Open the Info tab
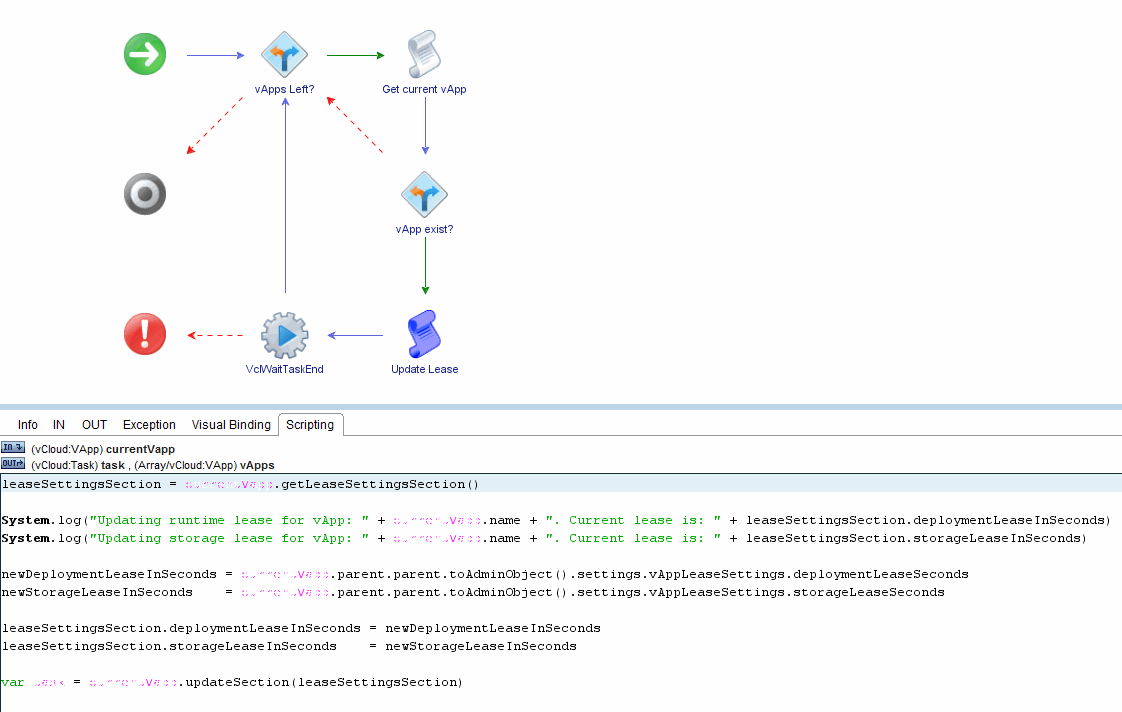The image size is (1122, 712). click(28, 425)
